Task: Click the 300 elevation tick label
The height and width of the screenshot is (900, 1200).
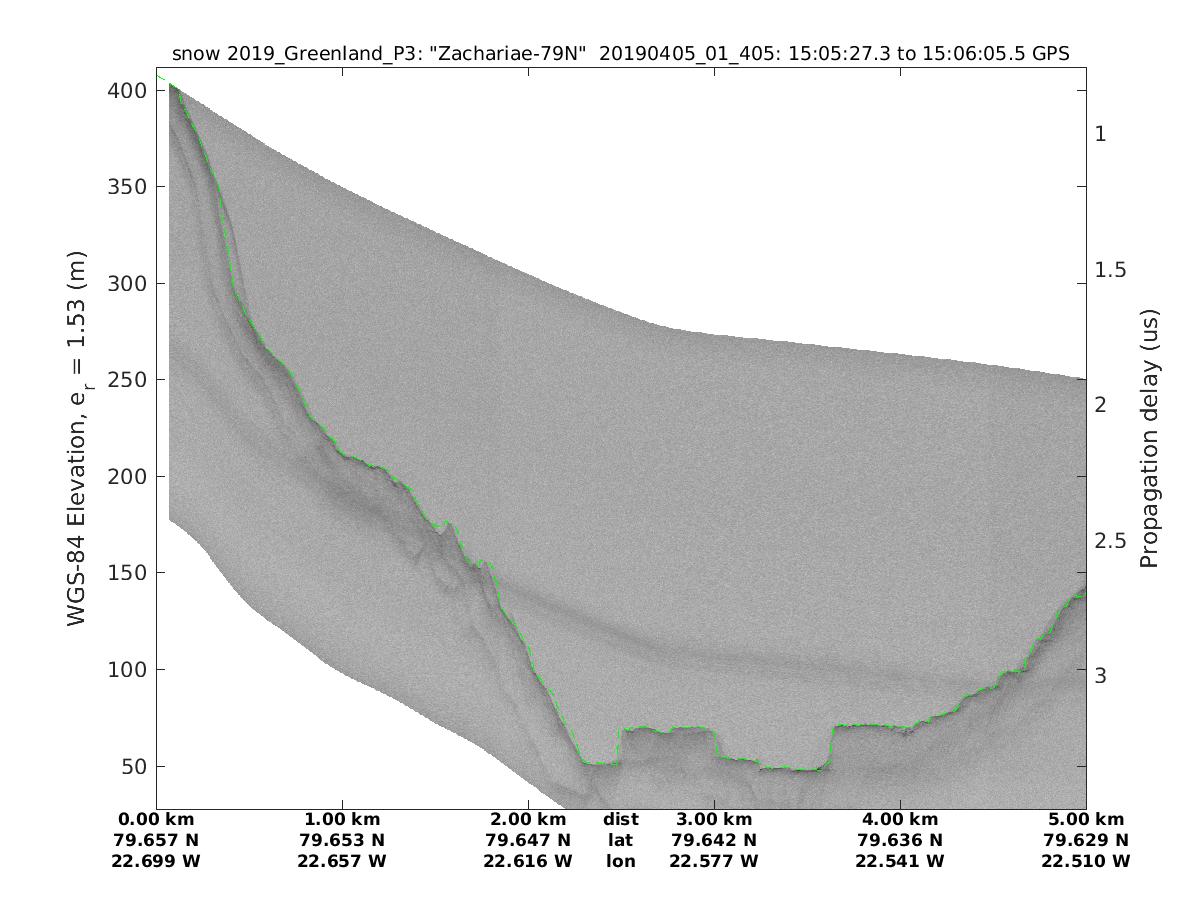Action: click(x=127, y=284)
